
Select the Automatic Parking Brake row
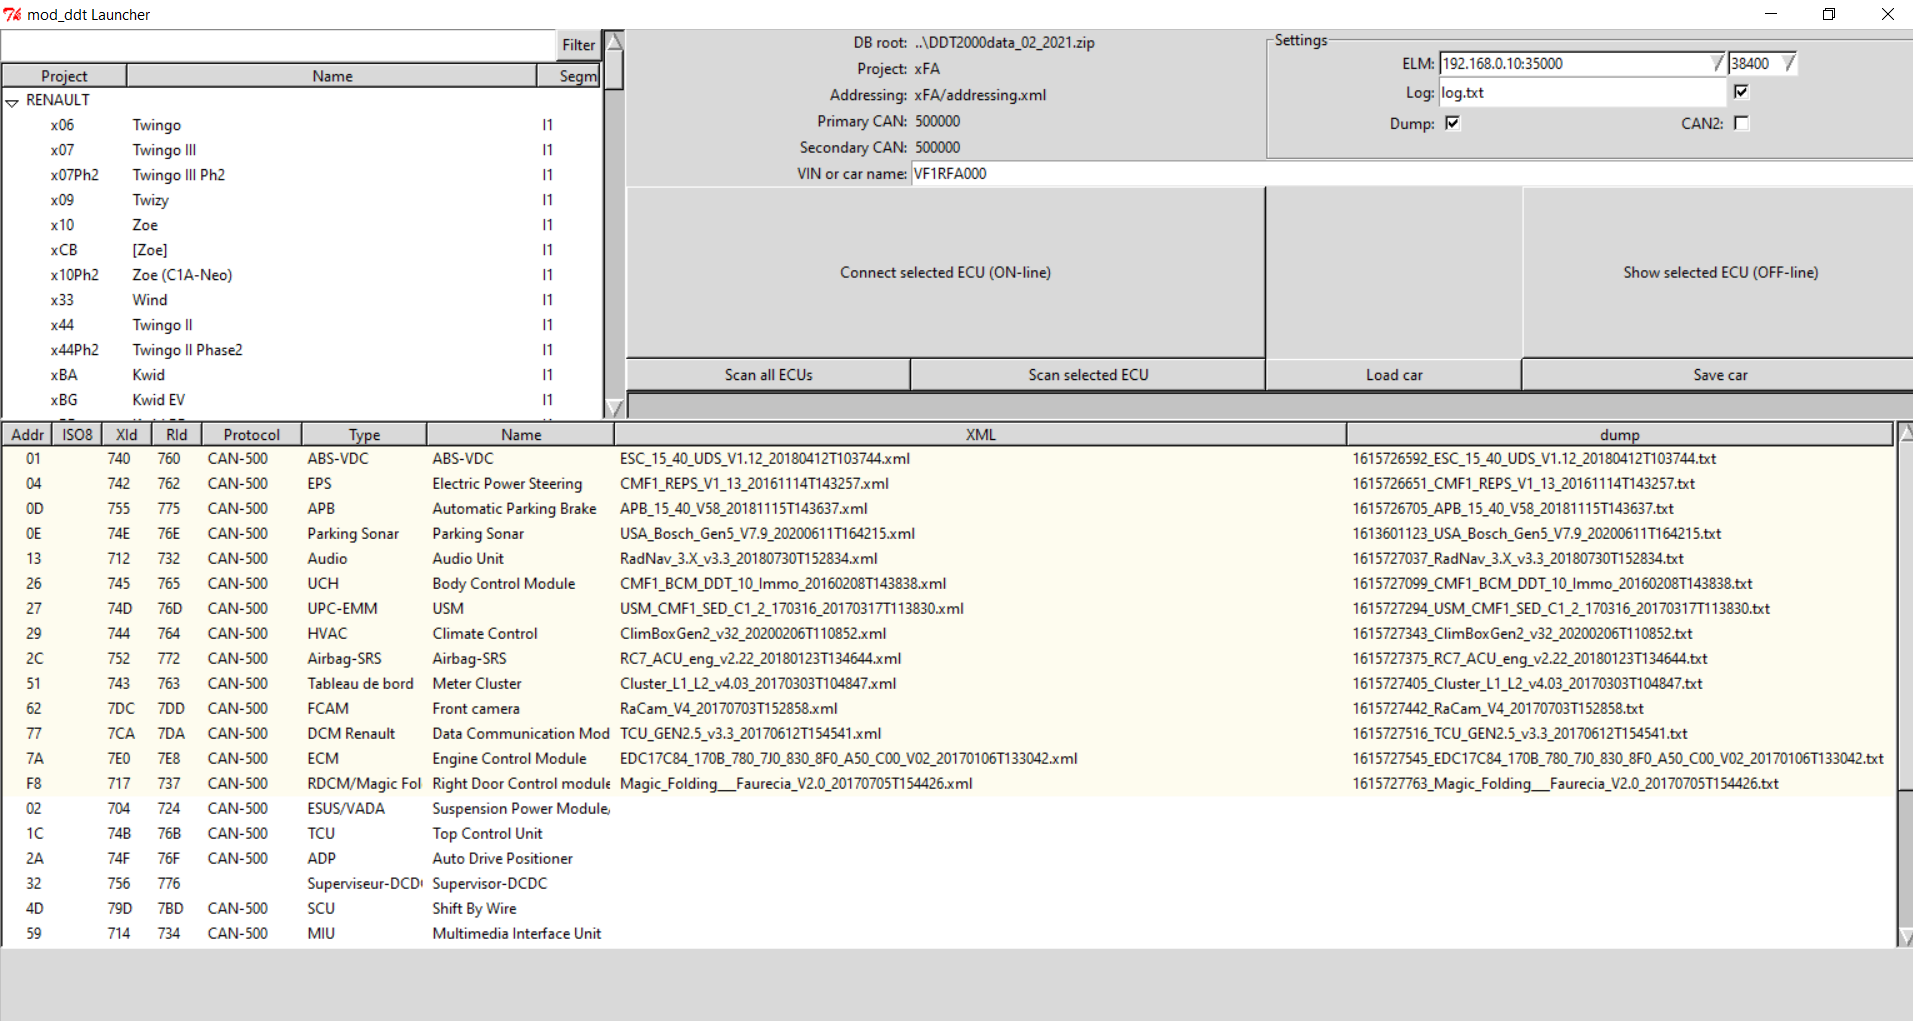click(x=948, y=509)
